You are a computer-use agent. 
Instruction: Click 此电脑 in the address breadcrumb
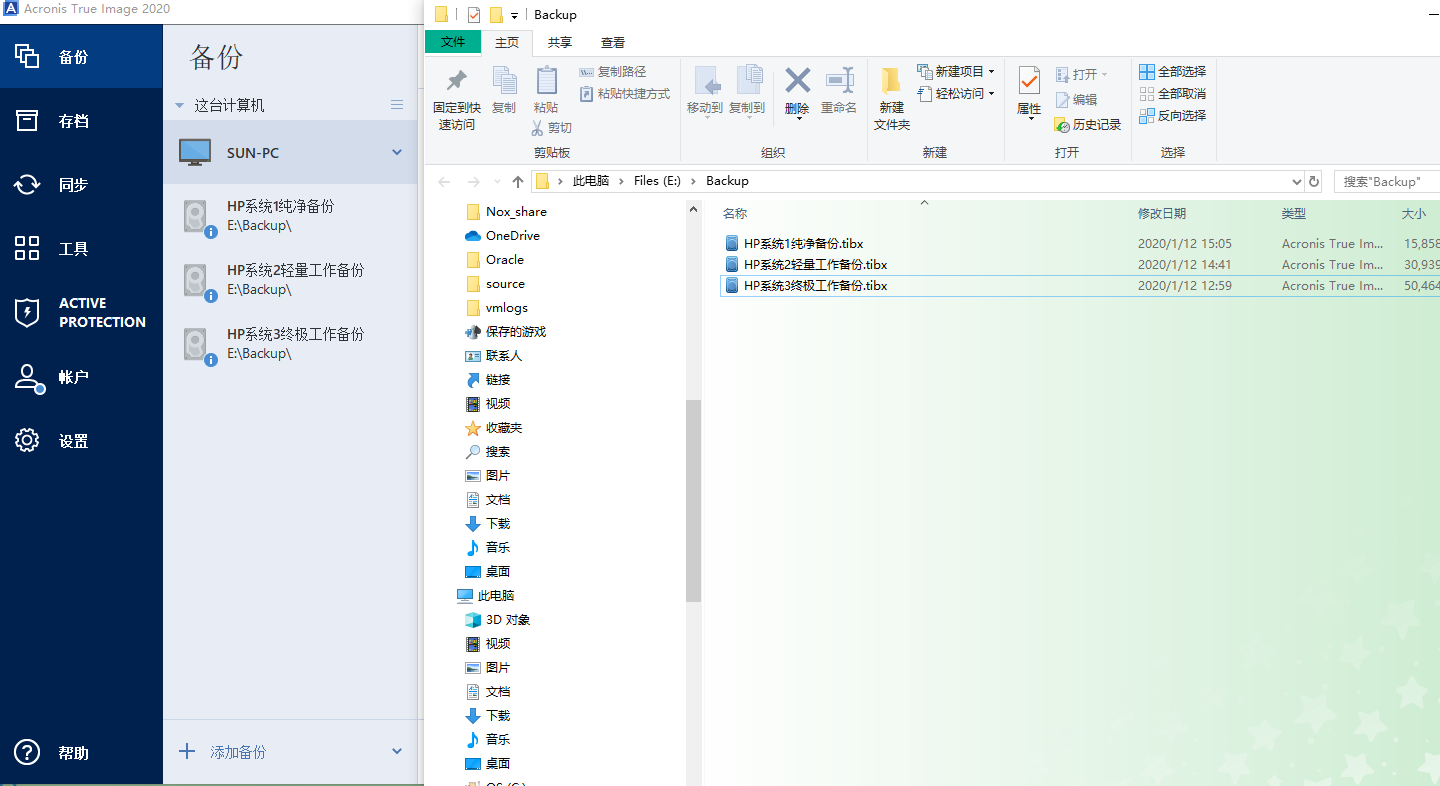590,181
